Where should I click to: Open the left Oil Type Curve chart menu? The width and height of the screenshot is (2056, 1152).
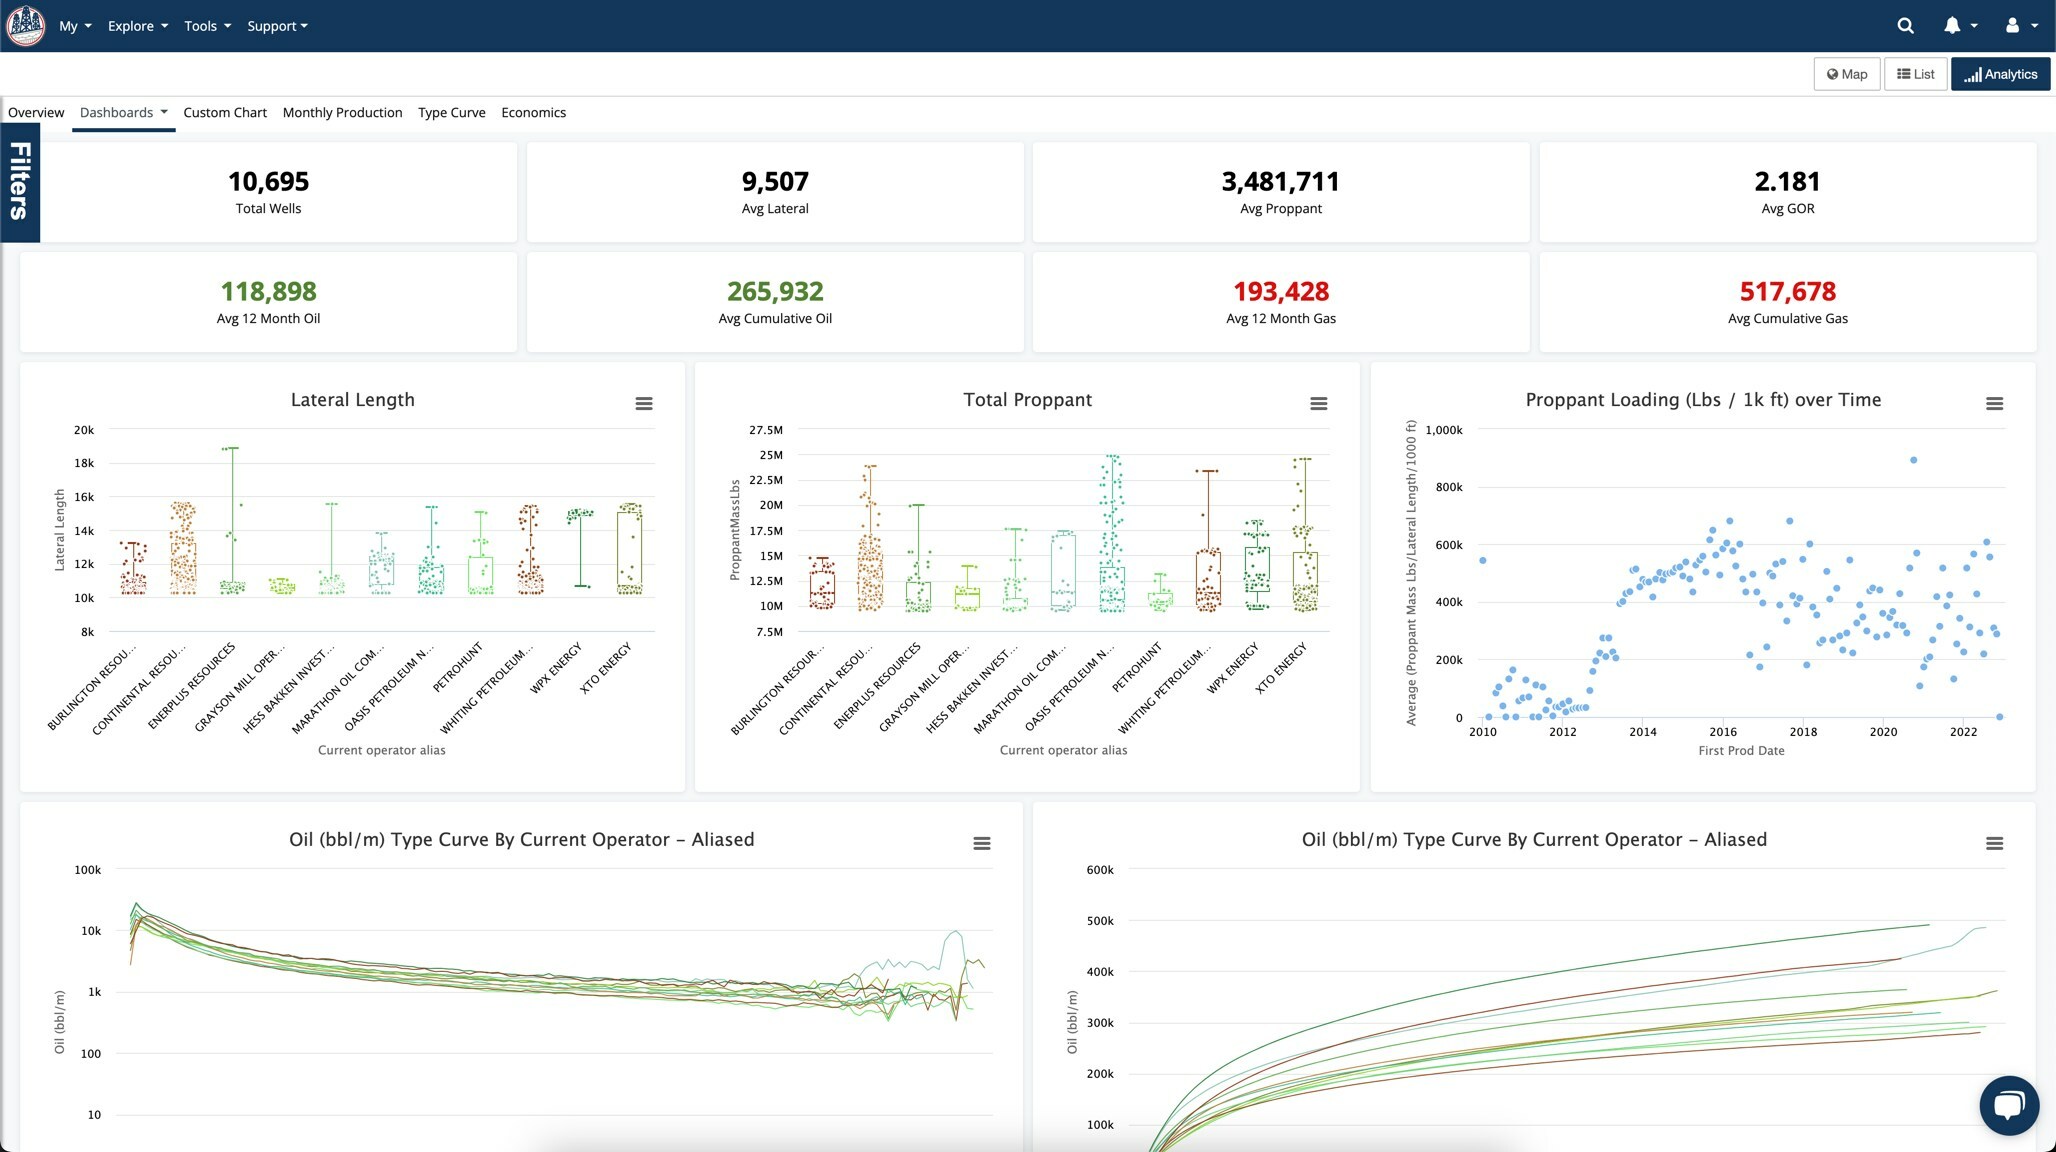(981, 844)
